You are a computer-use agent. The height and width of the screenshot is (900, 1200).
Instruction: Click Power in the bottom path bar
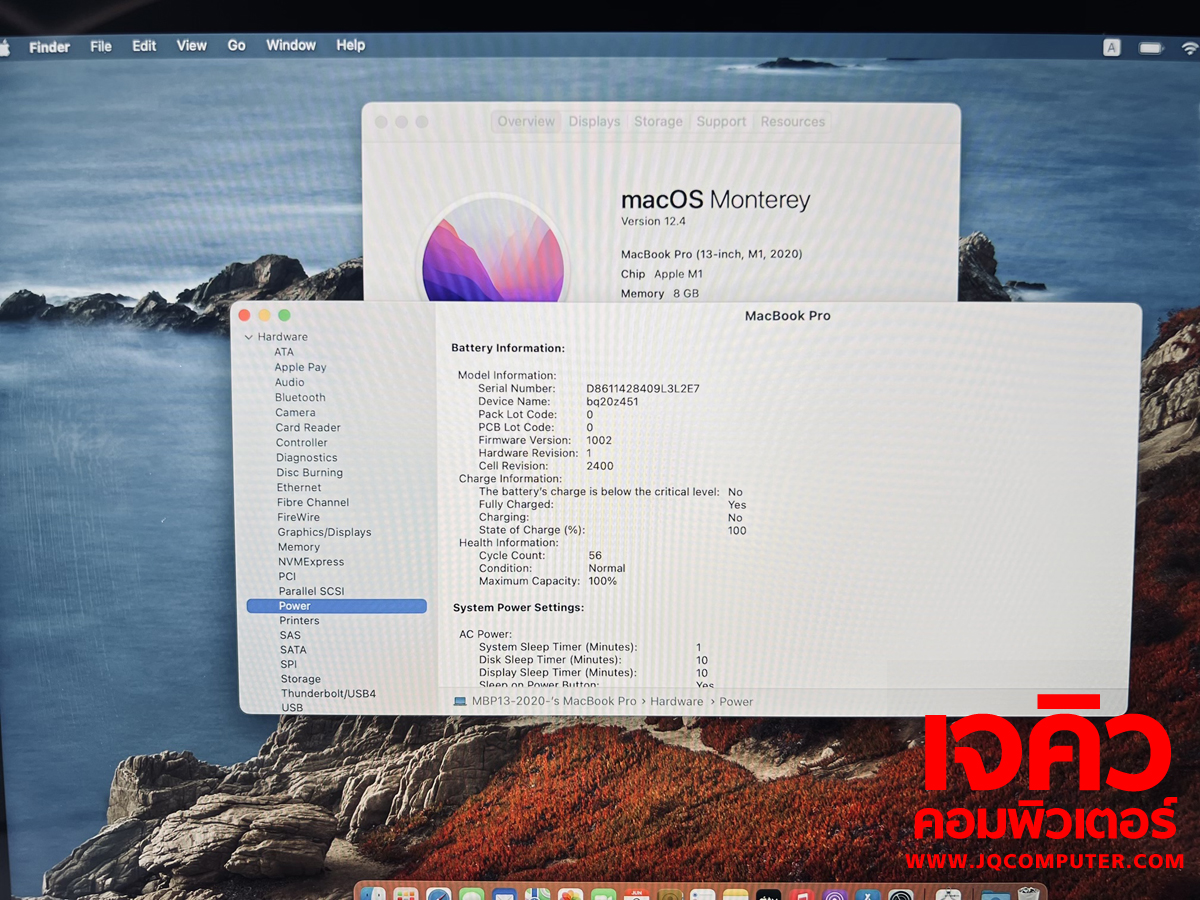click(x=736, y=702)
